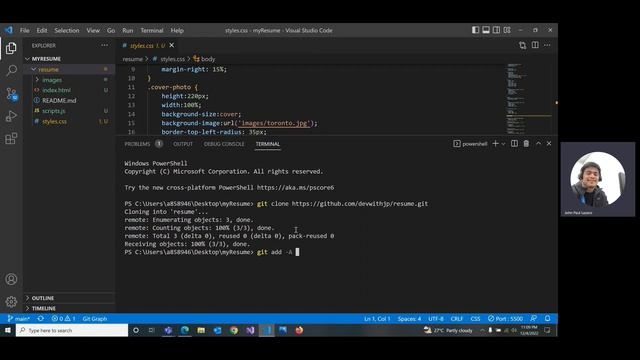Image resolution: width=640 pixels, height=360 pixels.
Task: Switch to the Debug Console tab
Action: (224, 144)
